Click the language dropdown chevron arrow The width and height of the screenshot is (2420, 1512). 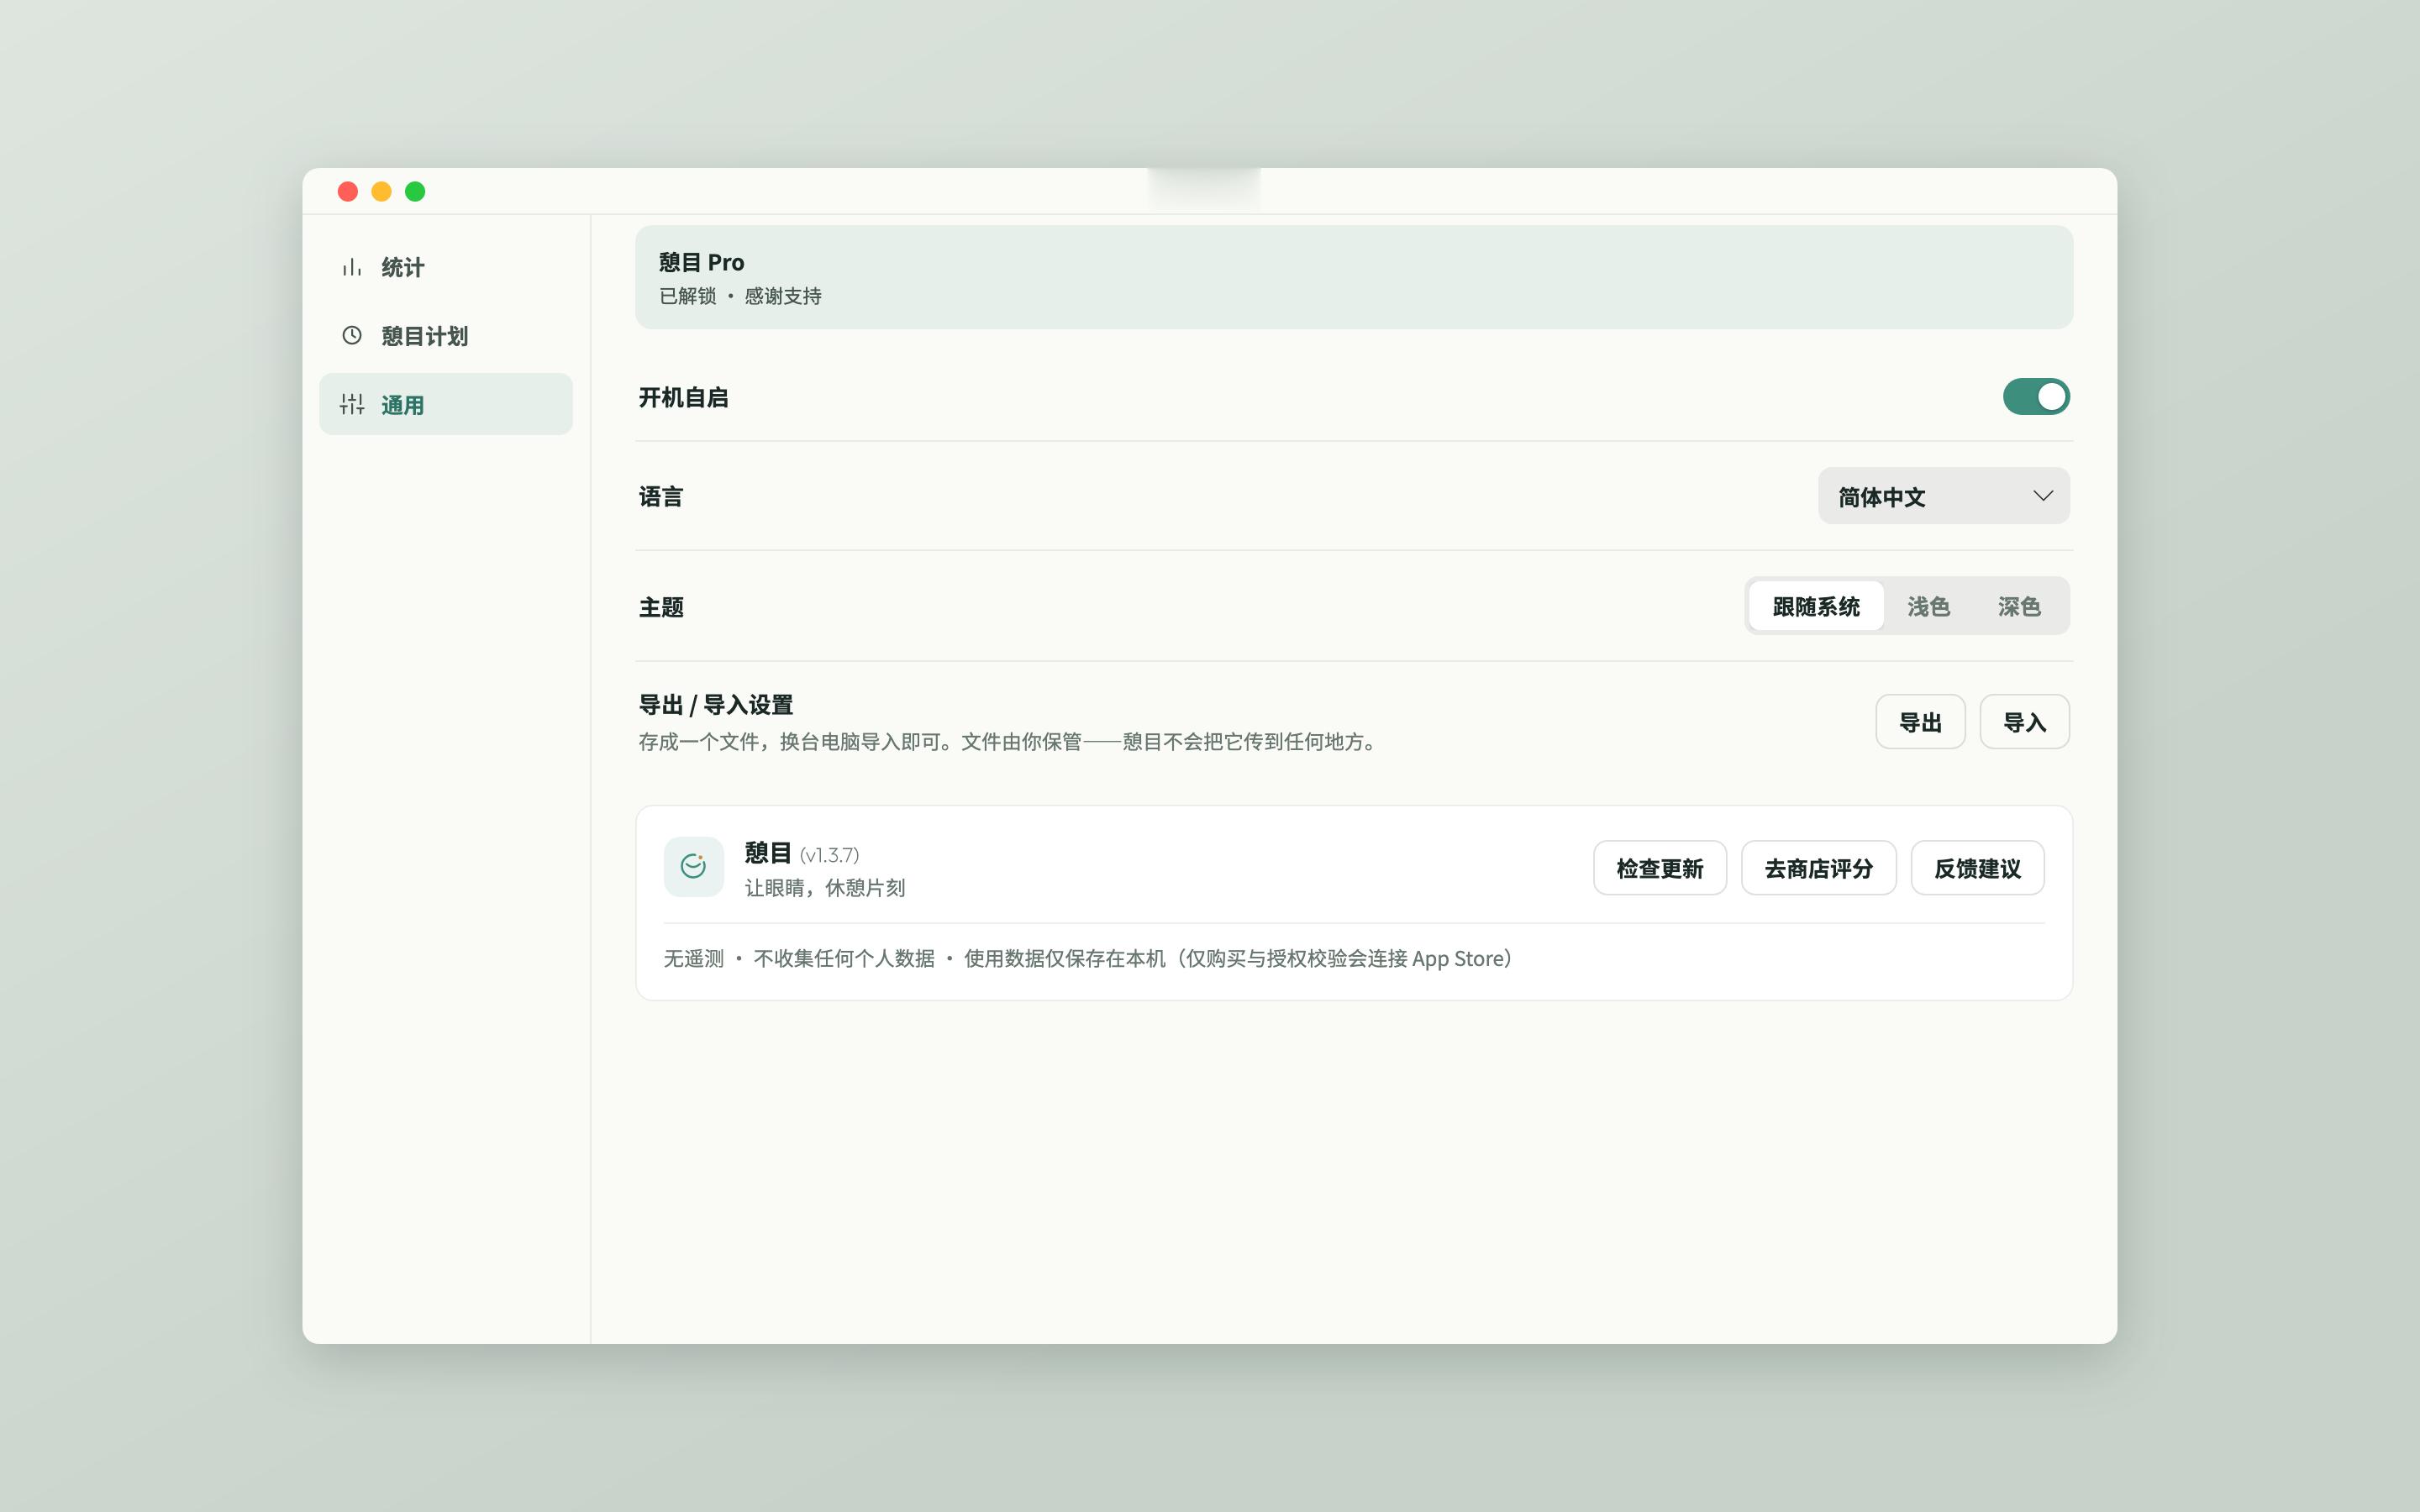click(x=2042, y=496)
